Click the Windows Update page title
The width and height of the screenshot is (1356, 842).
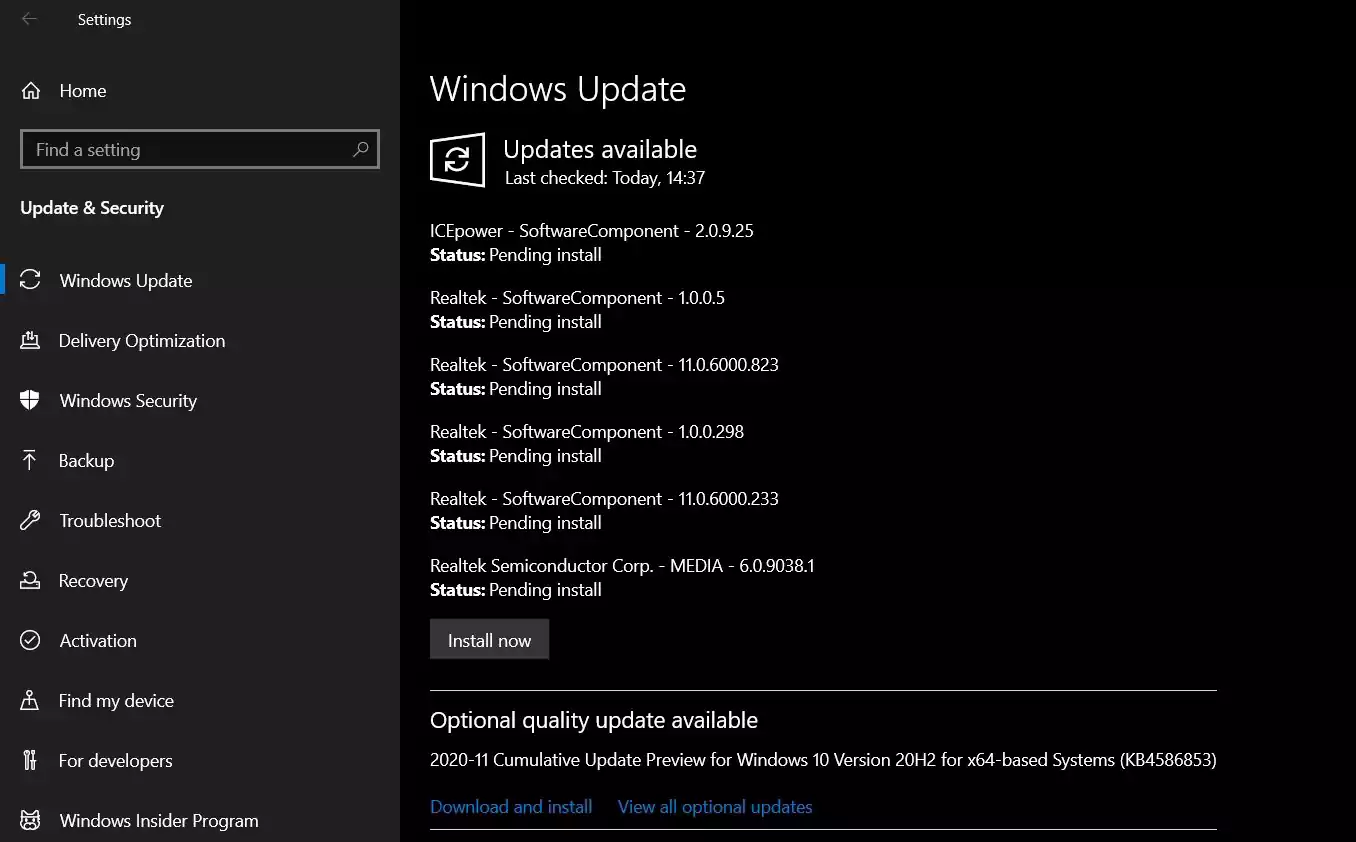(558, 89)
